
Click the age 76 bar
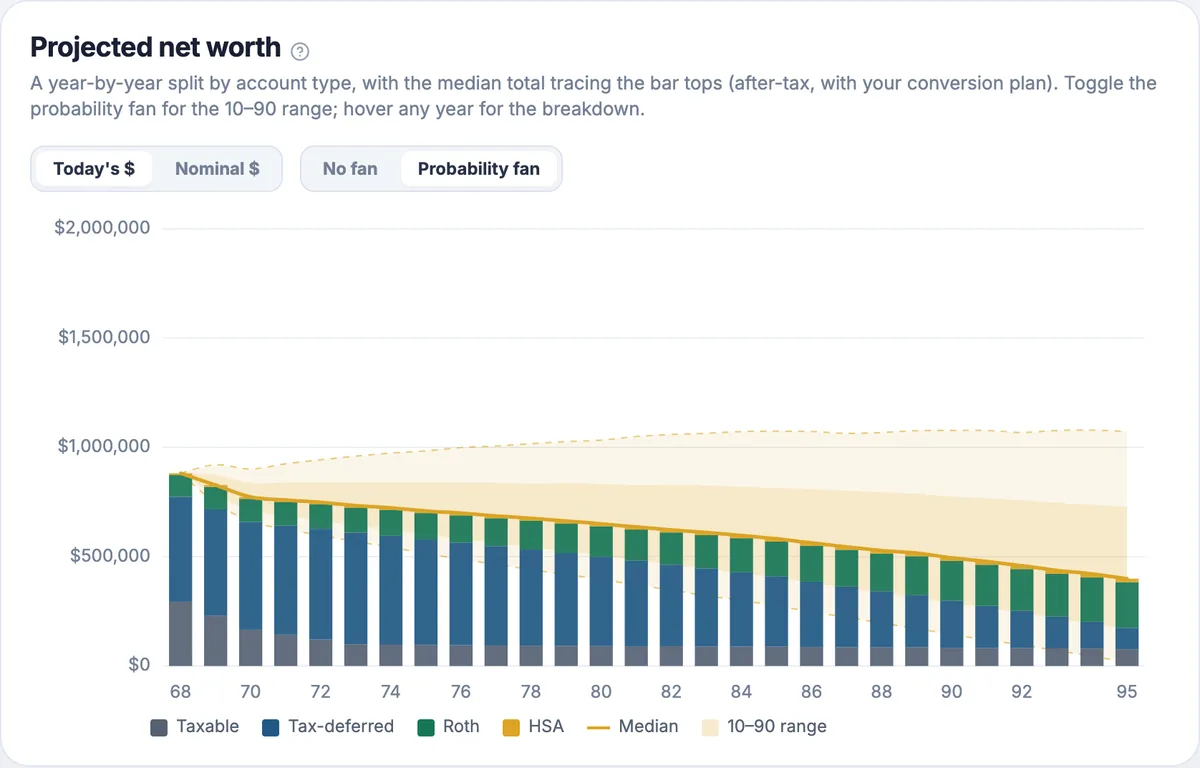tap(461, 591)
